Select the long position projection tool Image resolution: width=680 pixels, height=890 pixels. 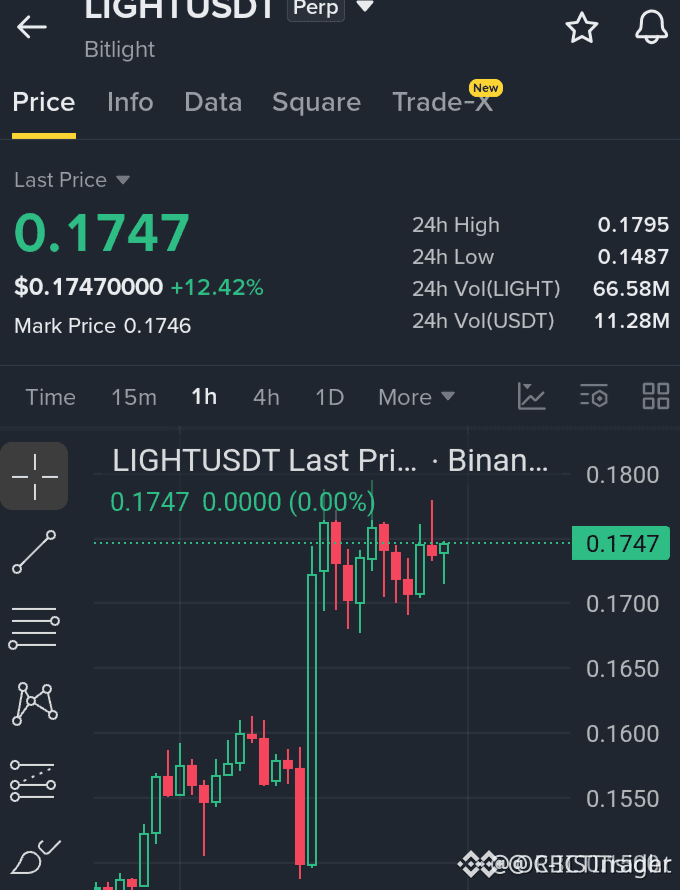pos(33,781)
